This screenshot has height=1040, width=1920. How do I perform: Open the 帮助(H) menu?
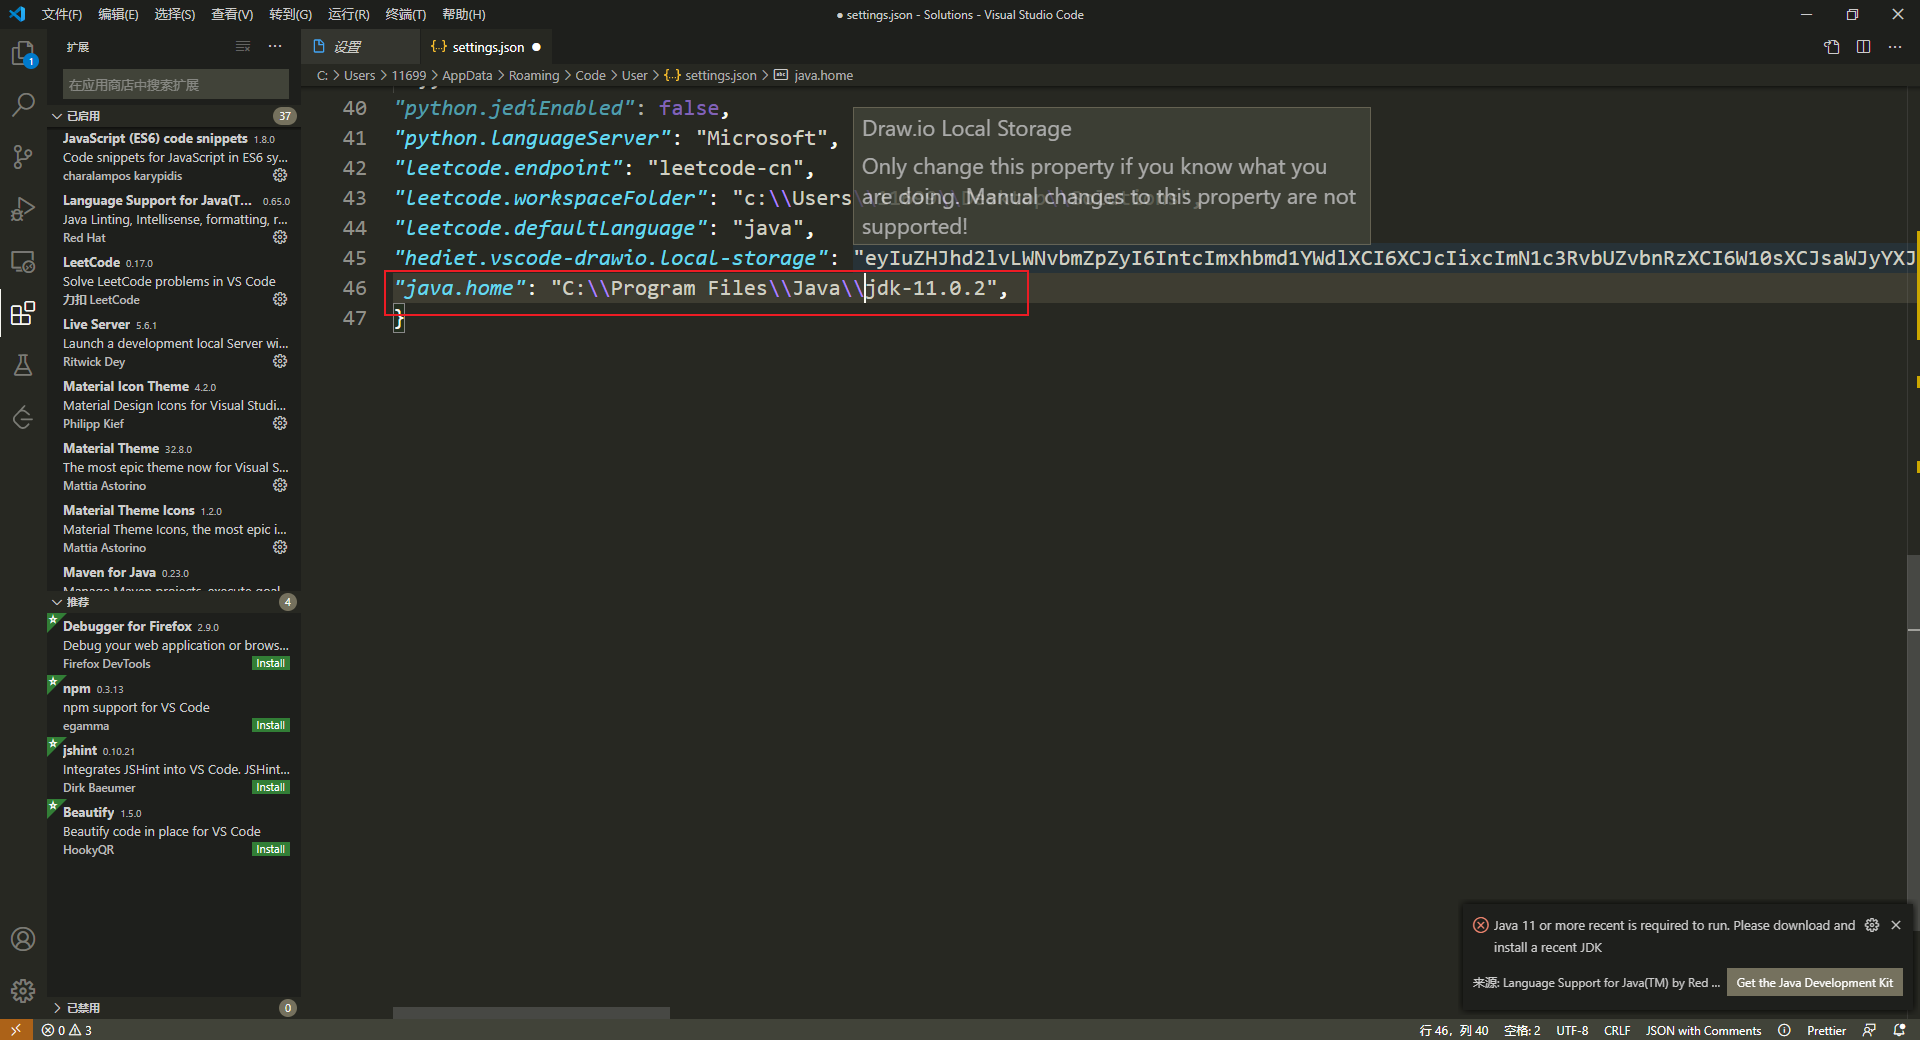click(464, 14)
